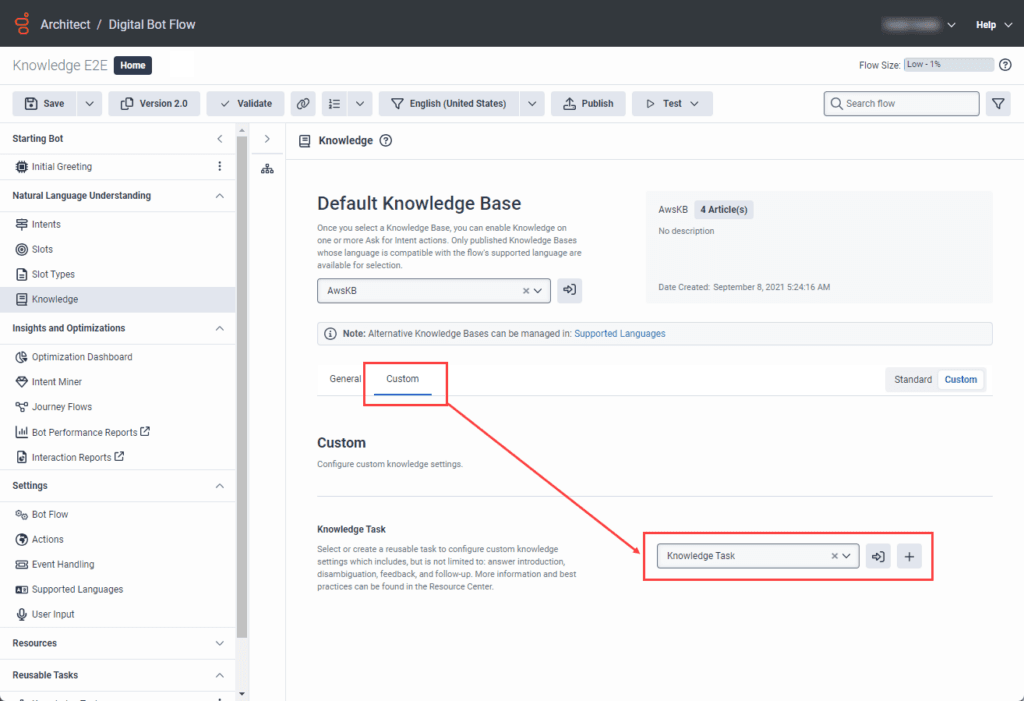Click the help icon next to the Knowledge heading

click(x=386, y=141)
